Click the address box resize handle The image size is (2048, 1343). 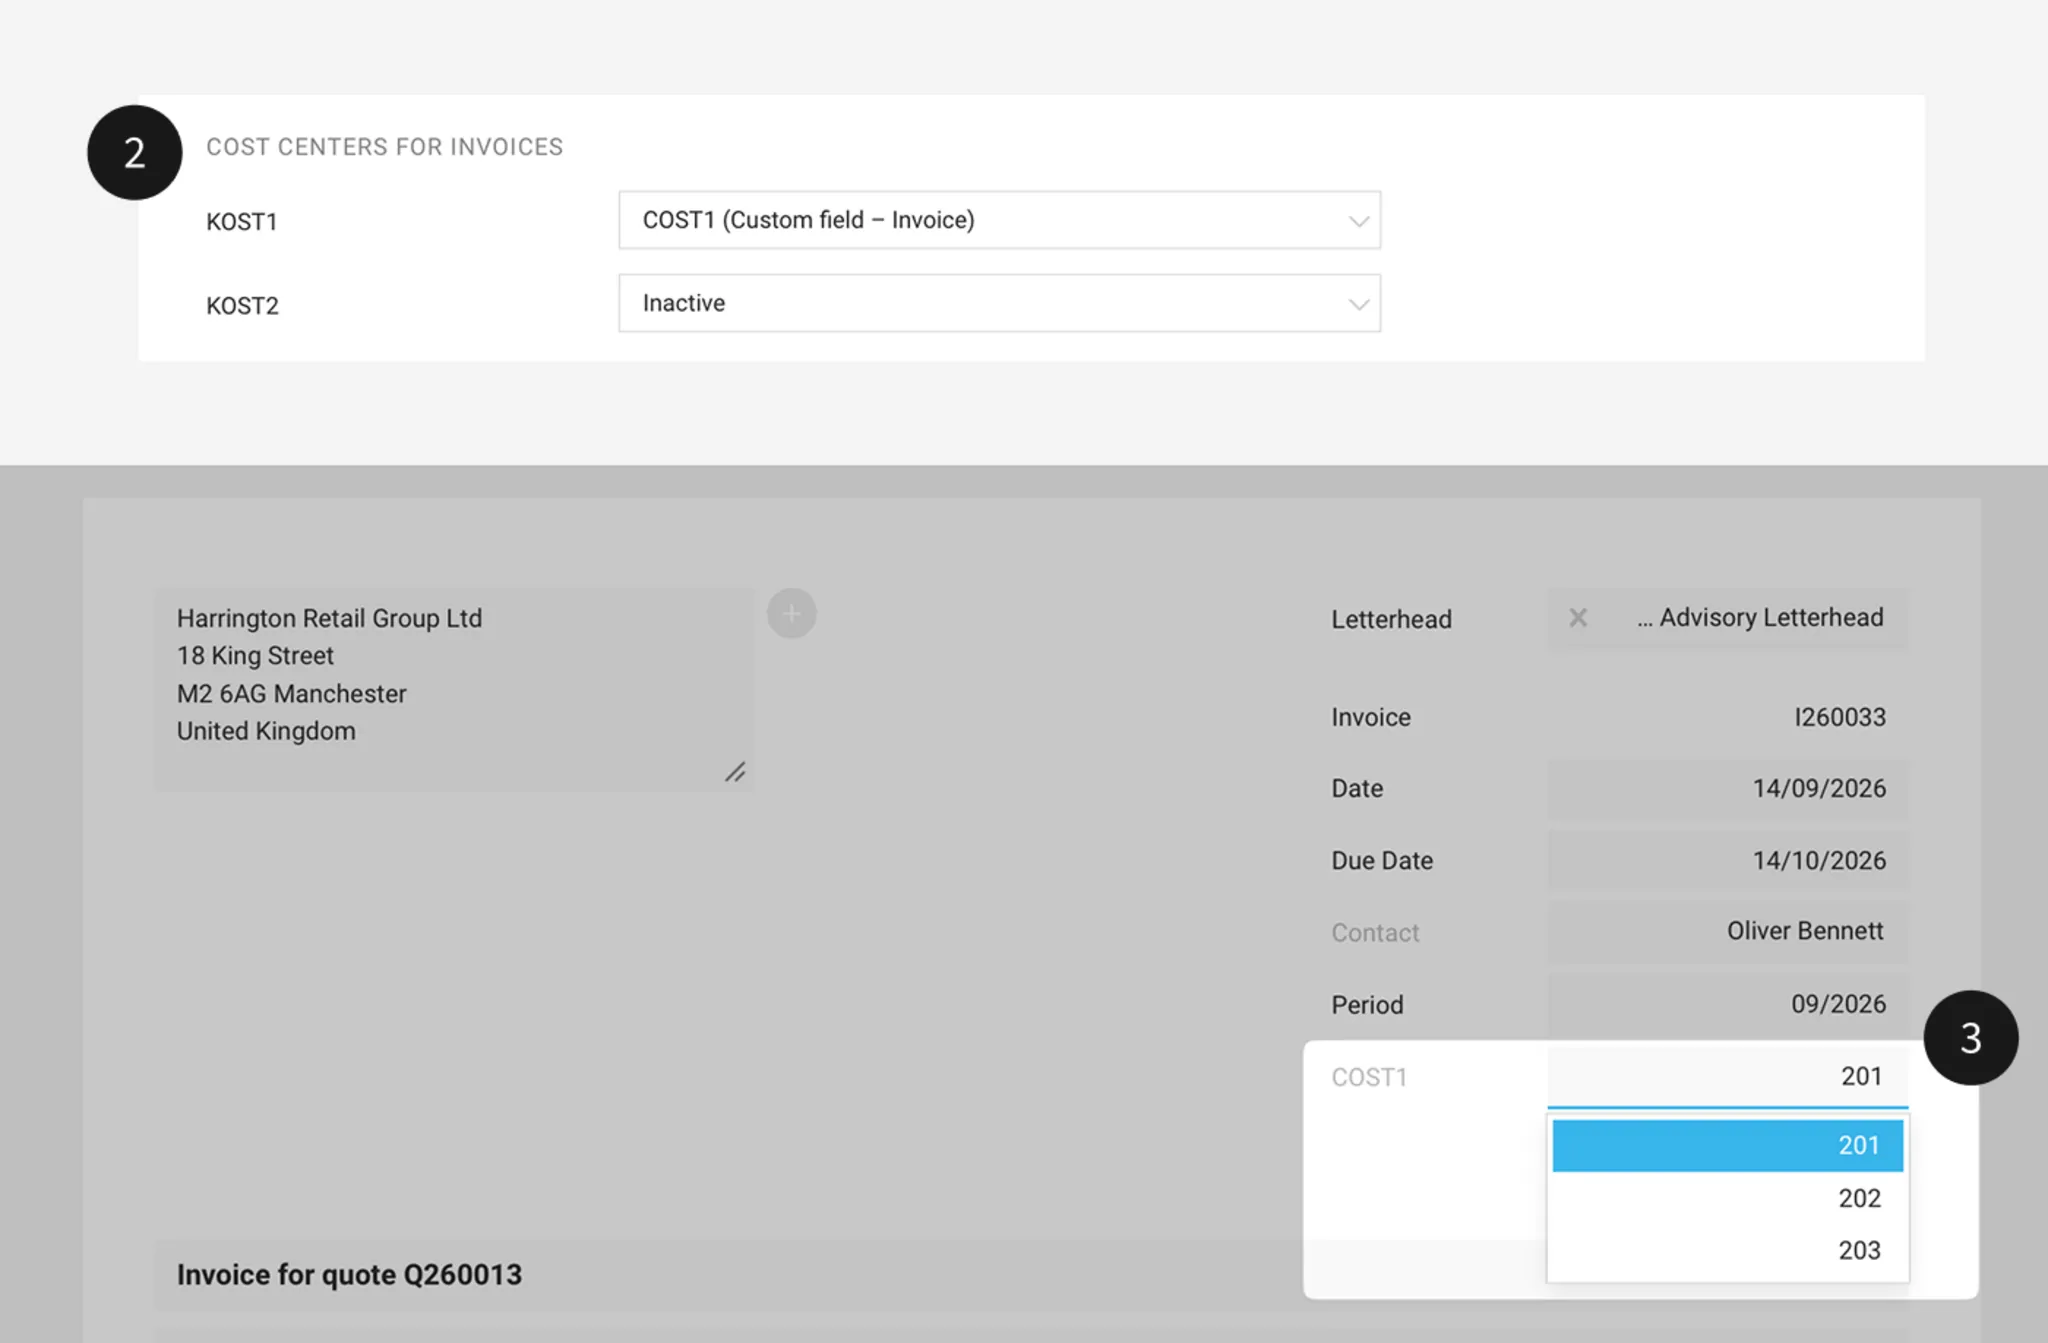(x=736, y=772)
